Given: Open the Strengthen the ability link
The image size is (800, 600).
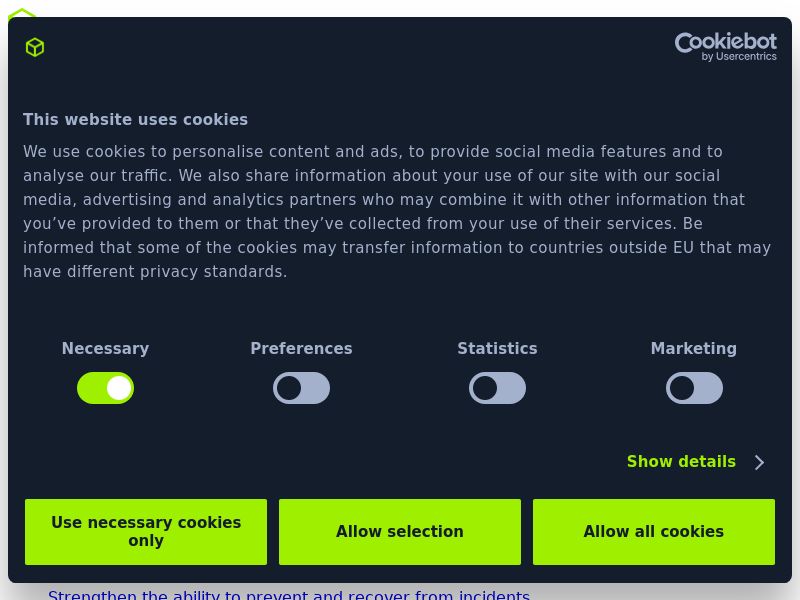Looking at the screenshot, I should tap(289, 595).
